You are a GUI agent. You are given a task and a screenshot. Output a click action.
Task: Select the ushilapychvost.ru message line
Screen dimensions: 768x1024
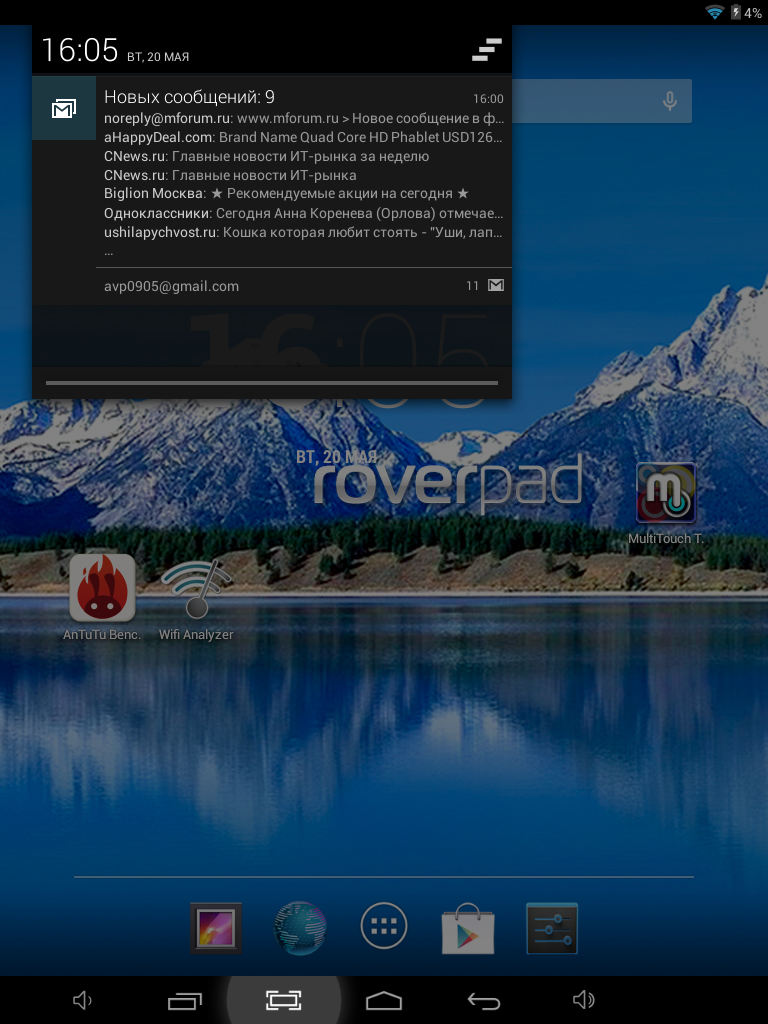(304, 232)
